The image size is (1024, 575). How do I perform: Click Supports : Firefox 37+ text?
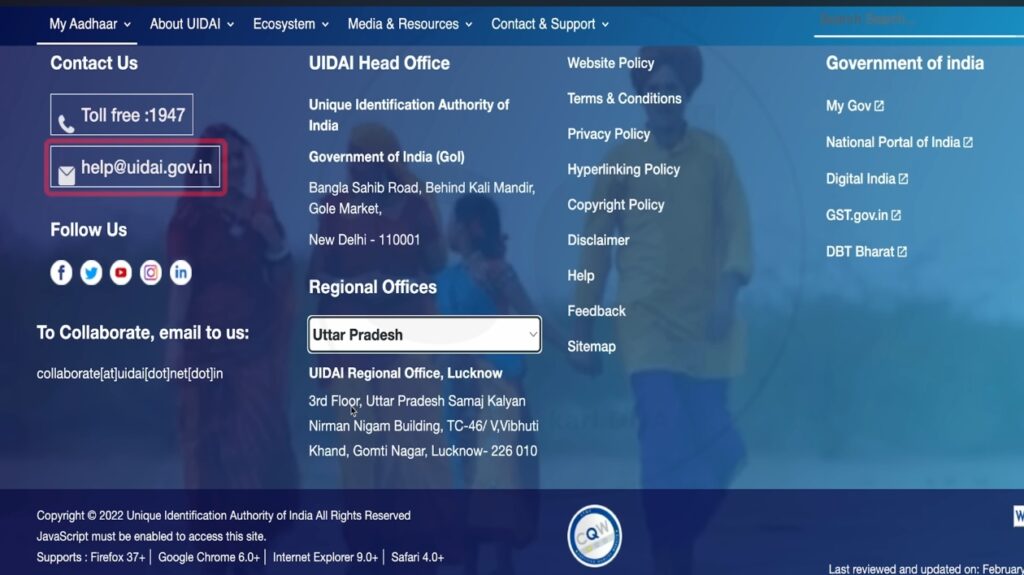[91, 557]
